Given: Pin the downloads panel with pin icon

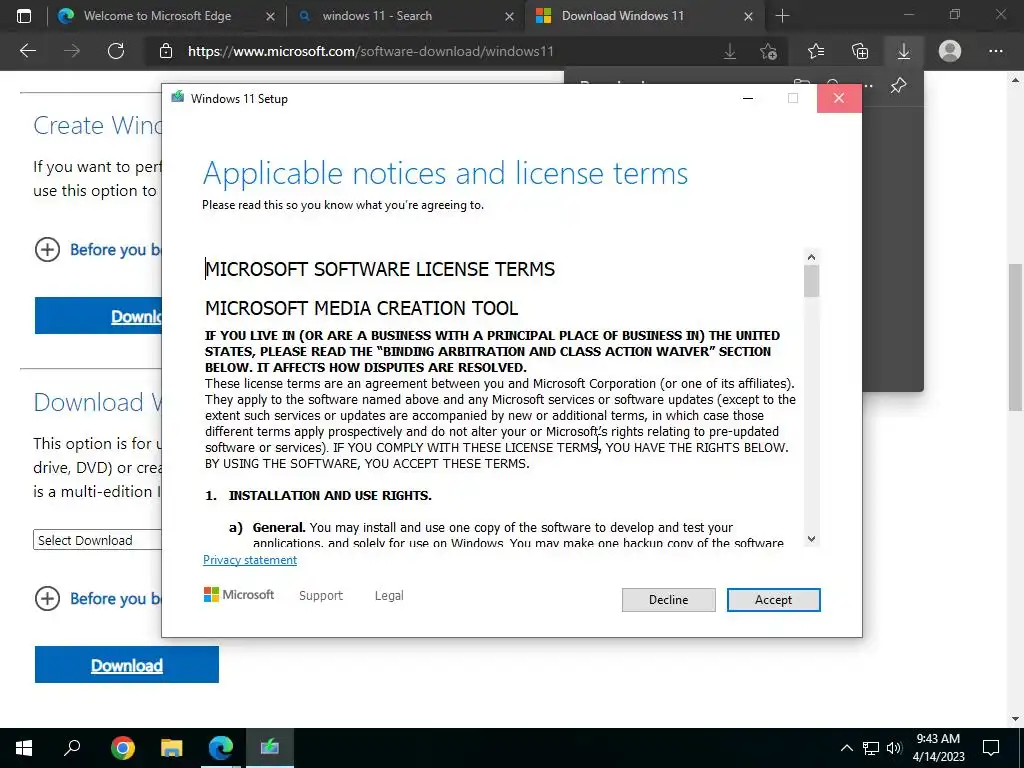Looking at the screenshot, I should click(899, 85).
